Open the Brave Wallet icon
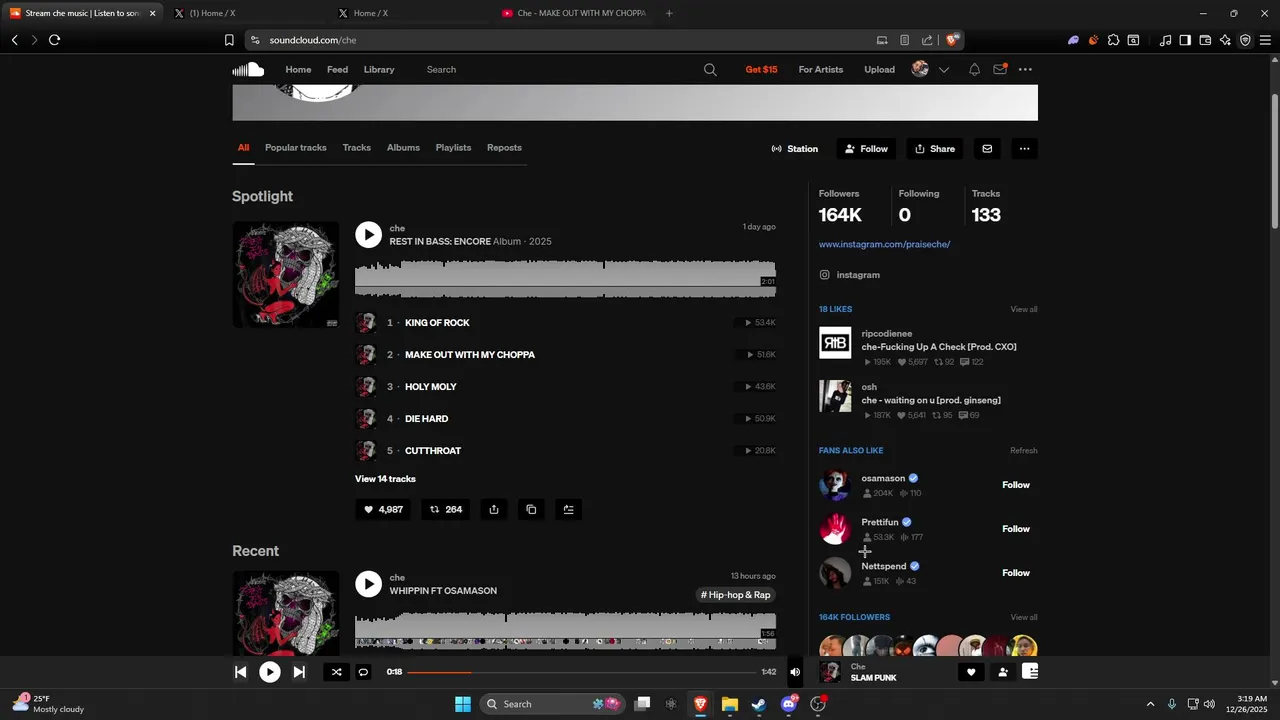This screenshot has width=1280, height=720. tap(1205, 40)
